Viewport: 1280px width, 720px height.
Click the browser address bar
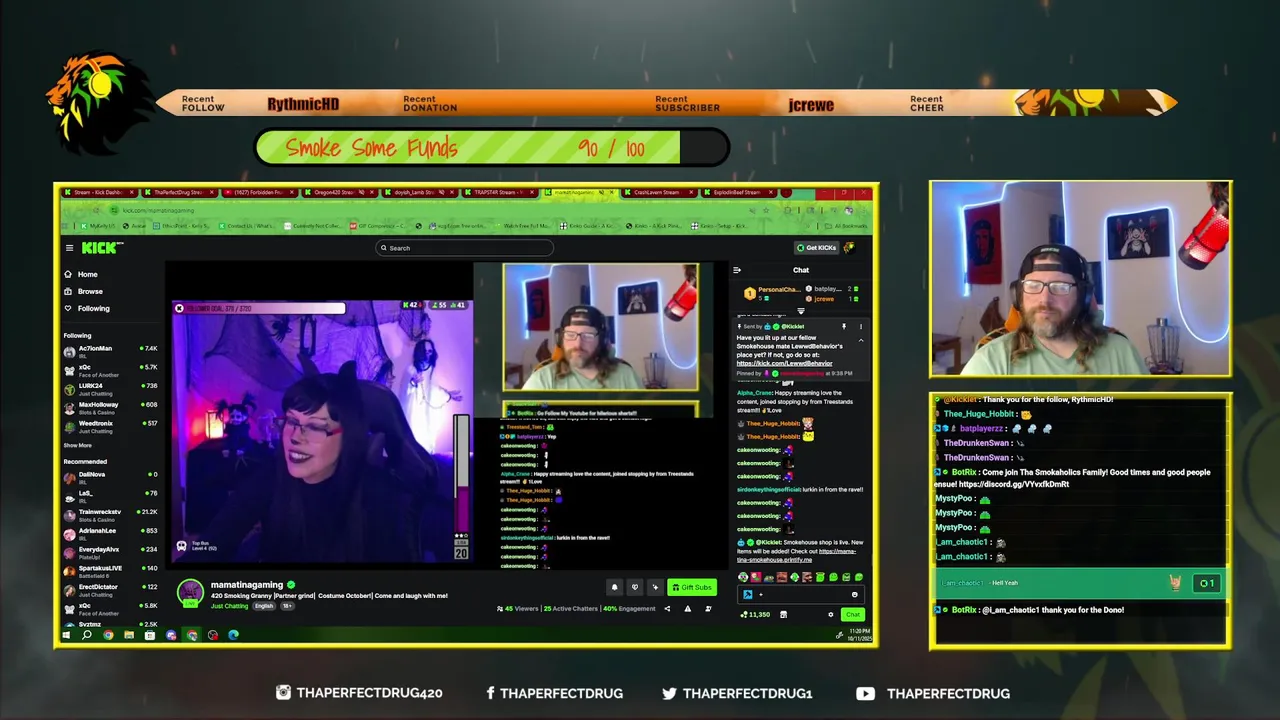pos(440,210)
